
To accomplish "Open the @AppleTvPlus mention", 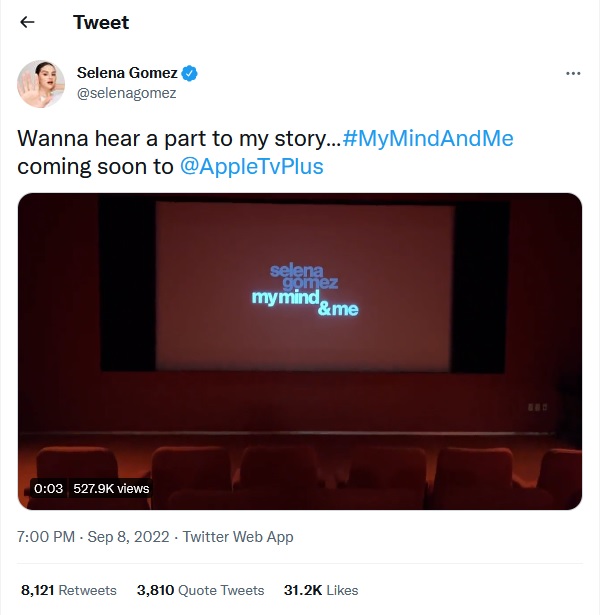I will [252, 166].
